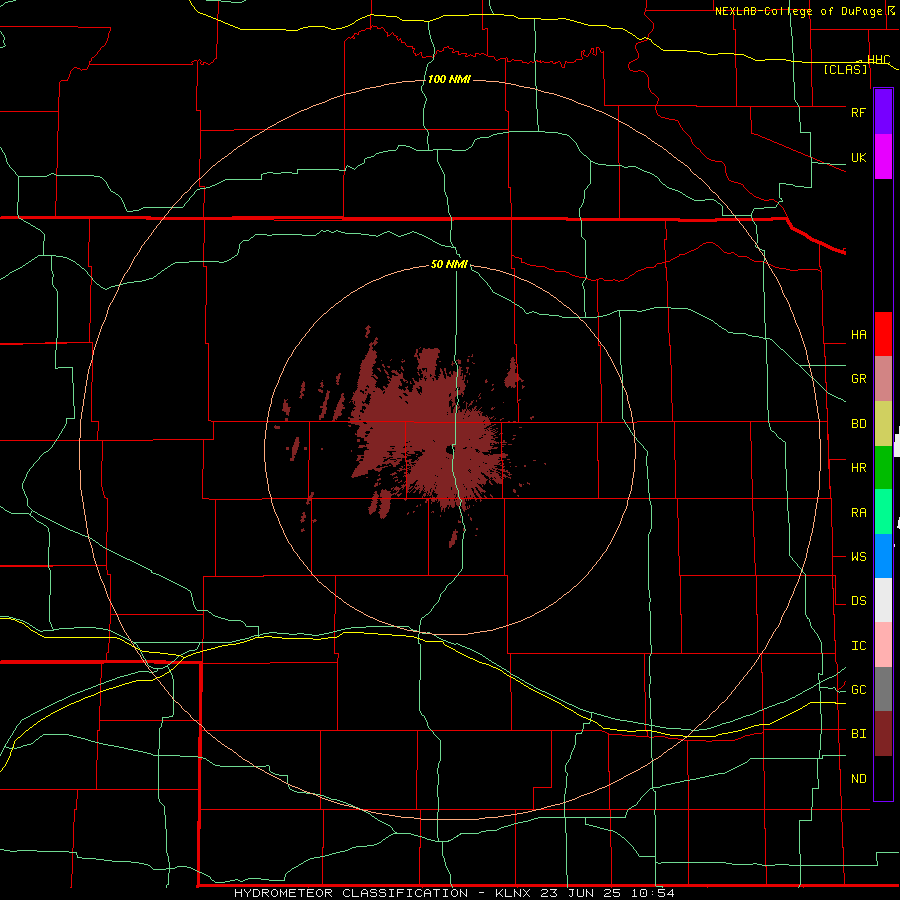Image resolution: width=900 pixels, height=900 pixels.
Task: Click the 'GR' legend label
Action: pyautogui.click(x=858, y=379)
